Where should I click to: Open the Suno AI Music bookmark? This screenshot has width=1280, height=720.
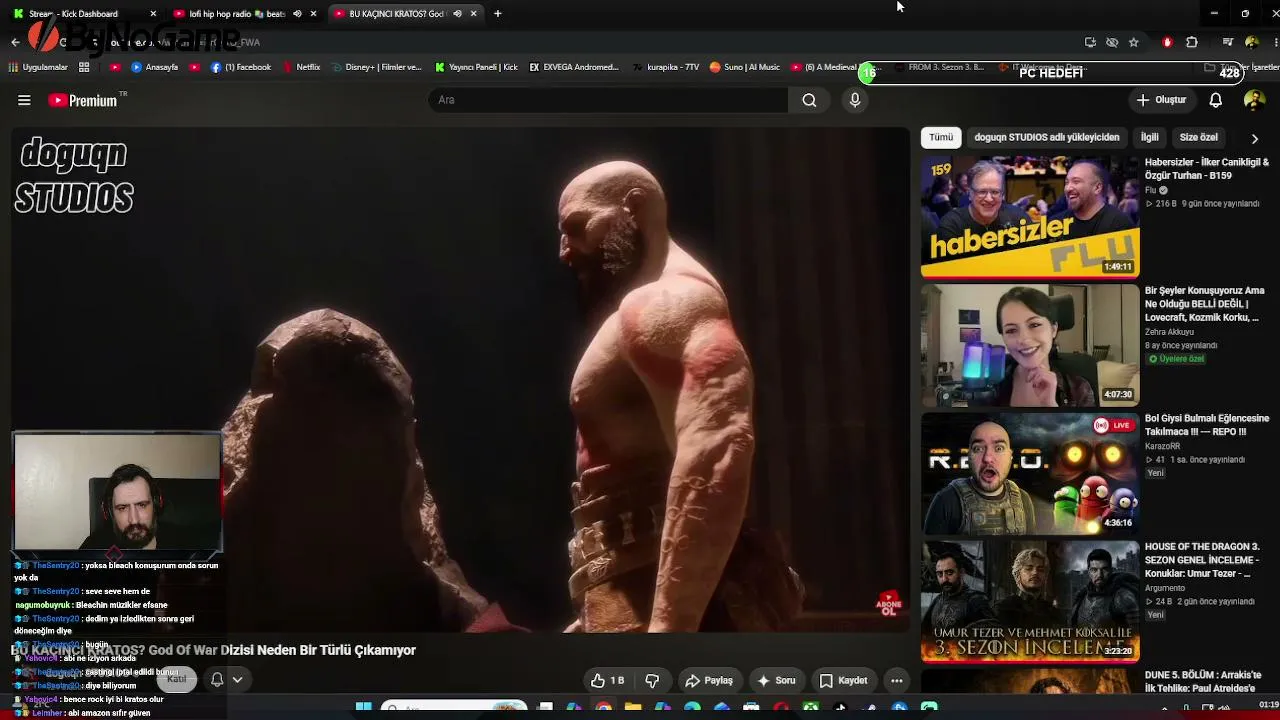(744, 67)
